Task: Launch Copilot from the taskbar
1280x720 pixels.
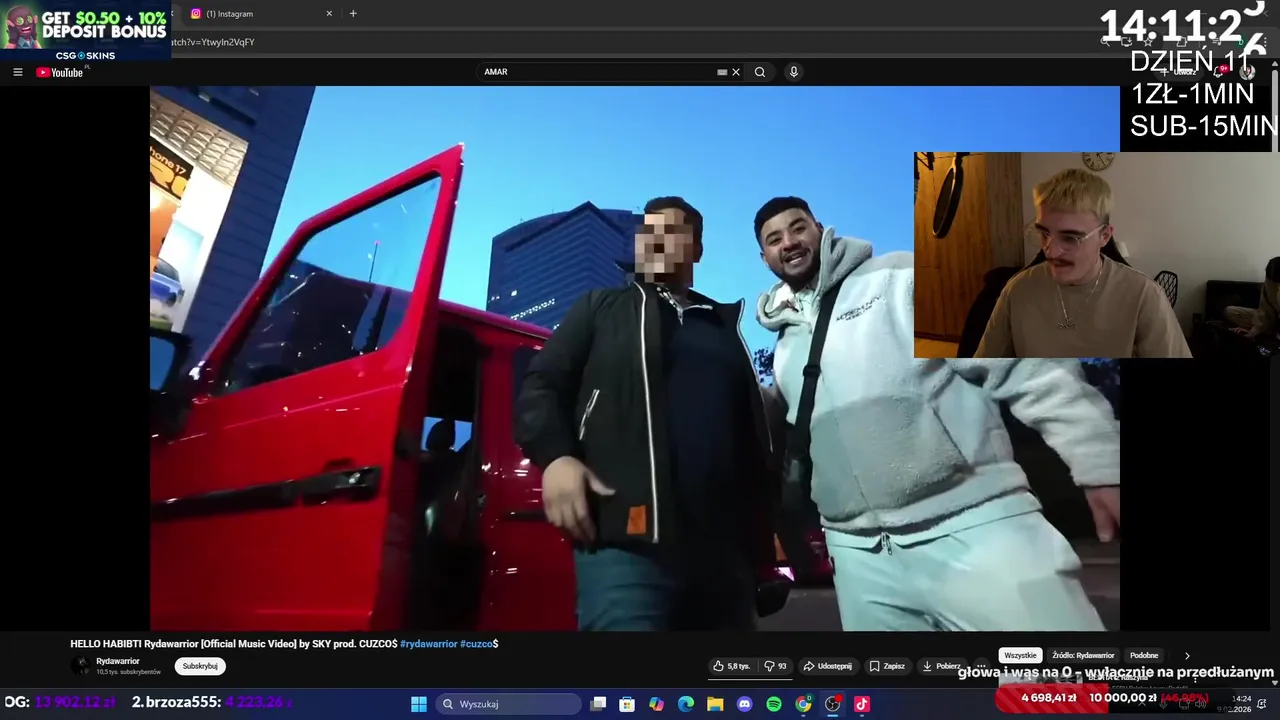Action: pyautogui.click(x=656, y=704)
